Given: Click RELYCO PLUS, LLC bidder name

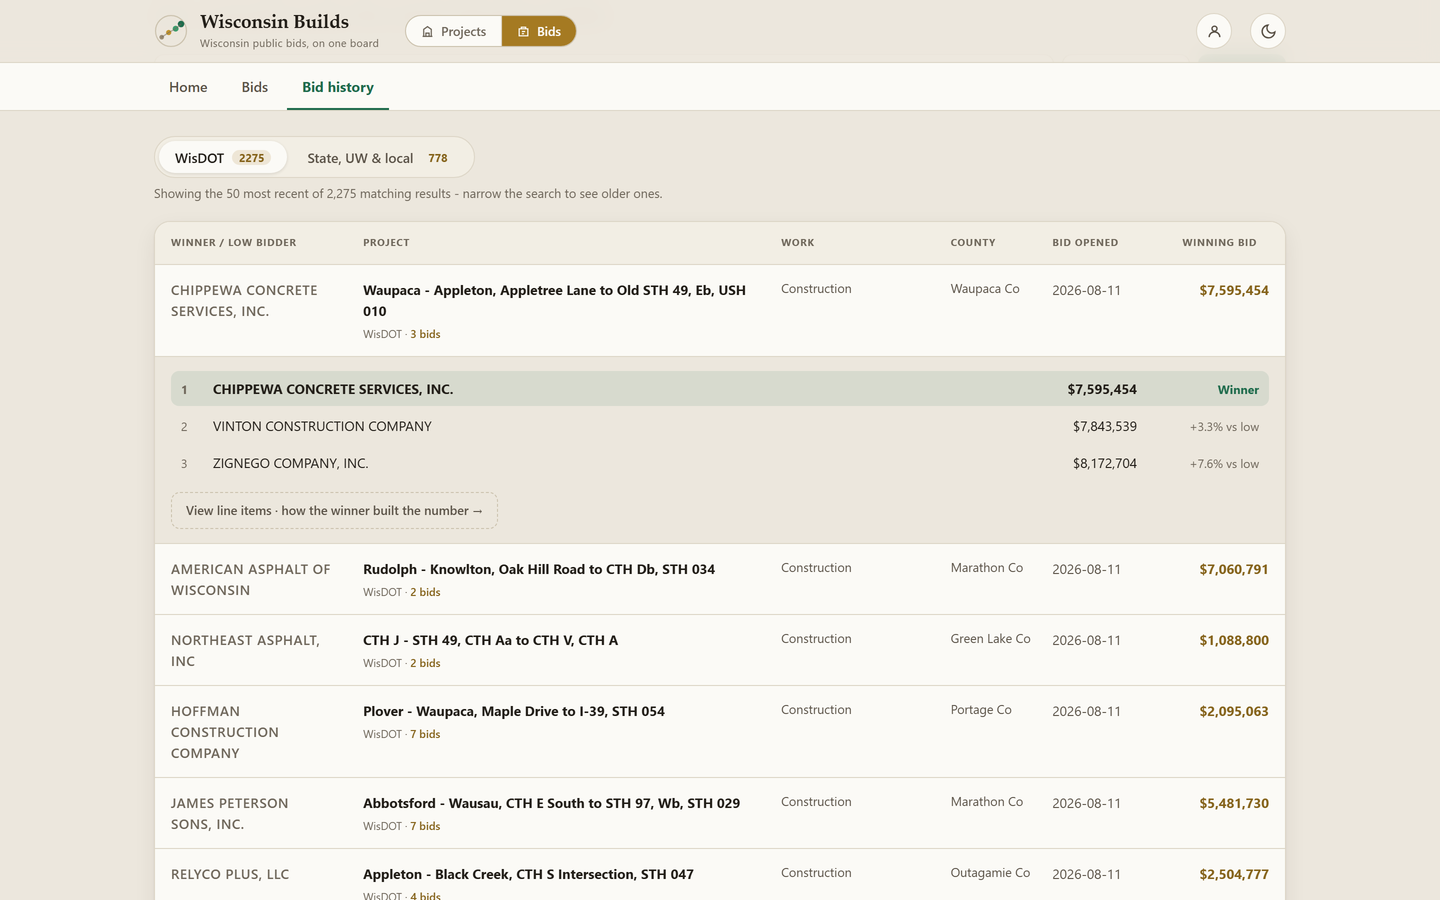Looking at the screenshot, I should pos(230,874).
